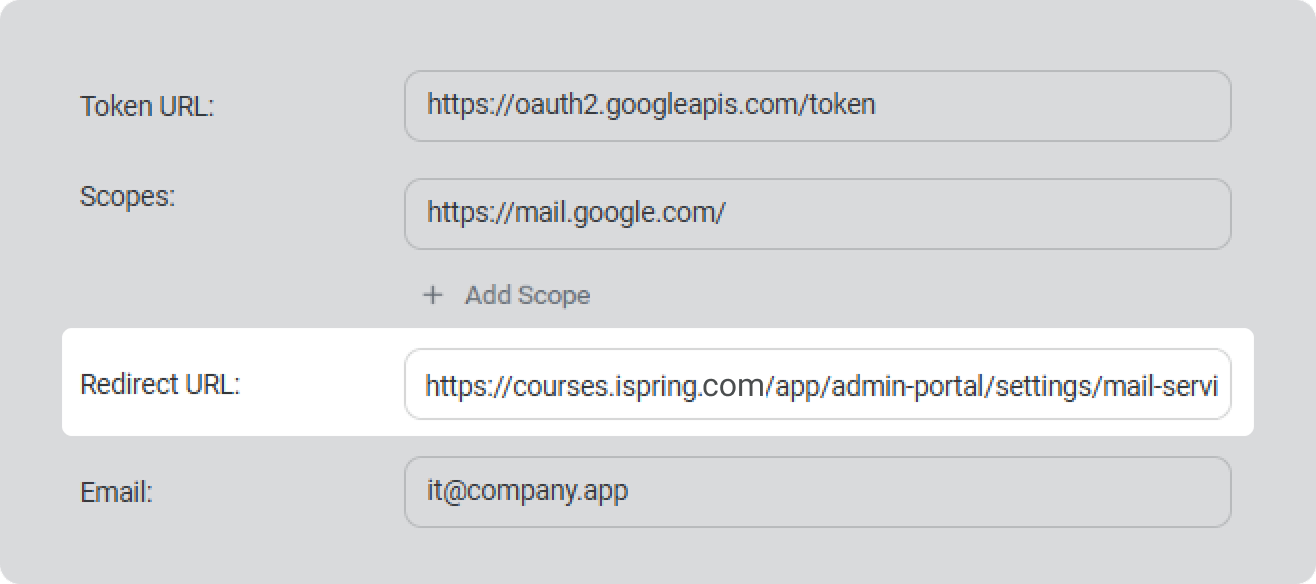Click into the Scopes input field
1316x584 pixels.
[816, 213]
